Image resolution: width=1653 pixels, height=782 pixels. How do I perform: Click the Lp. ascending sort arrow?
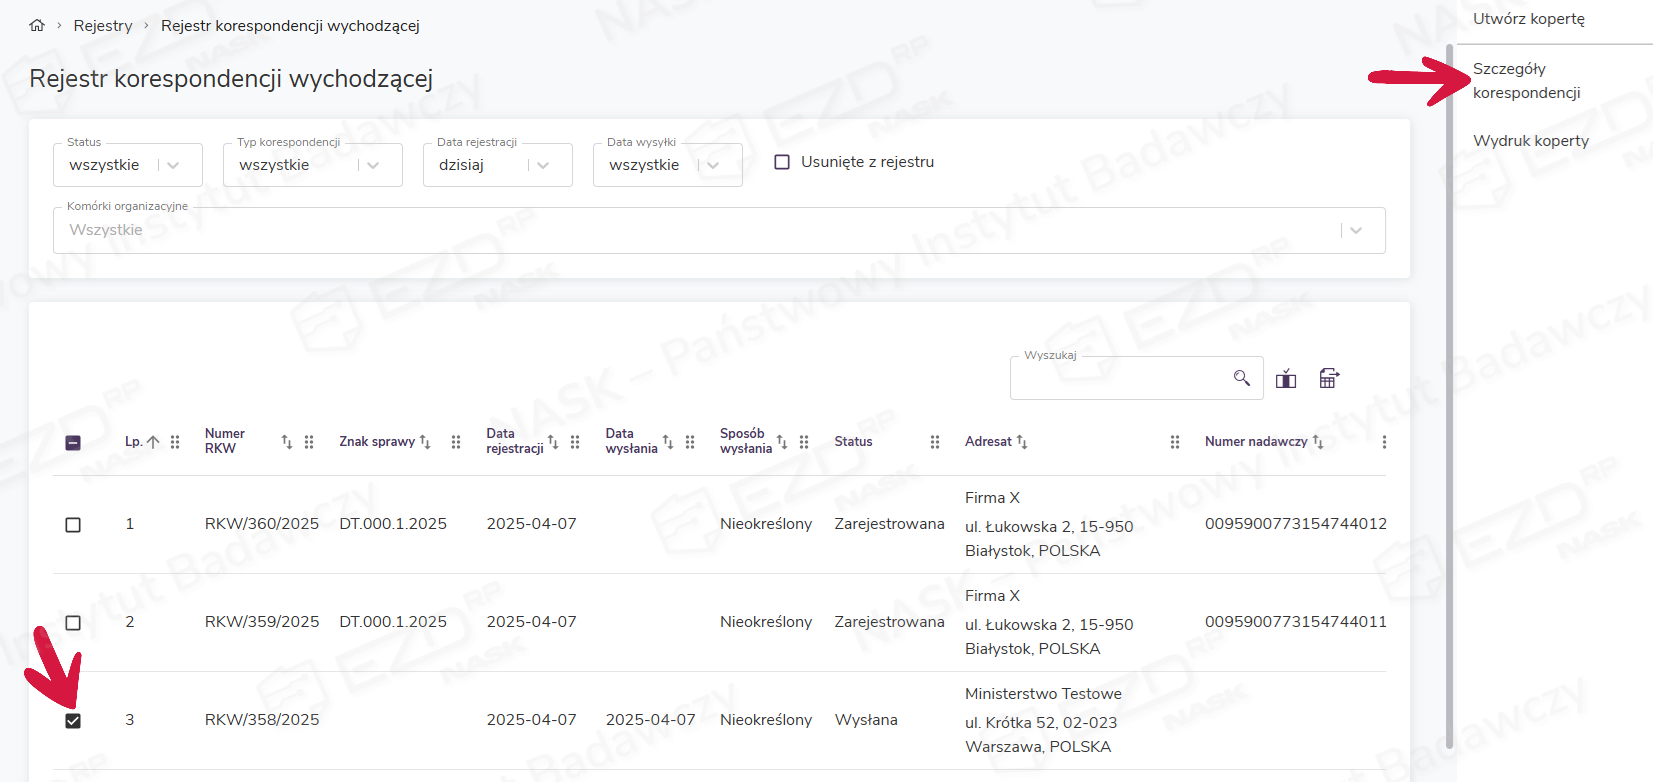(x=153, y=442)
